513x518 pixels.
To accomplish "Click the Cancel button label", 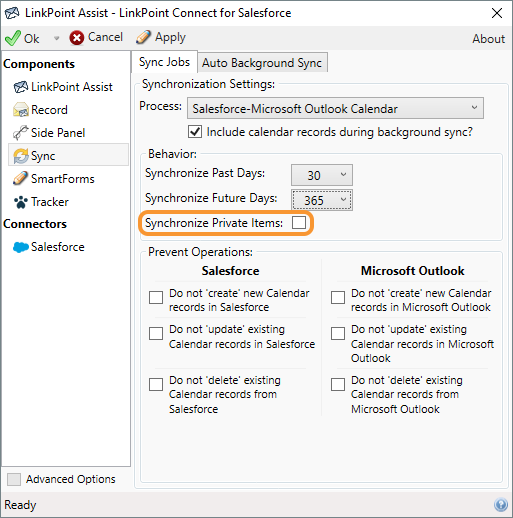I will pos(105,37).
